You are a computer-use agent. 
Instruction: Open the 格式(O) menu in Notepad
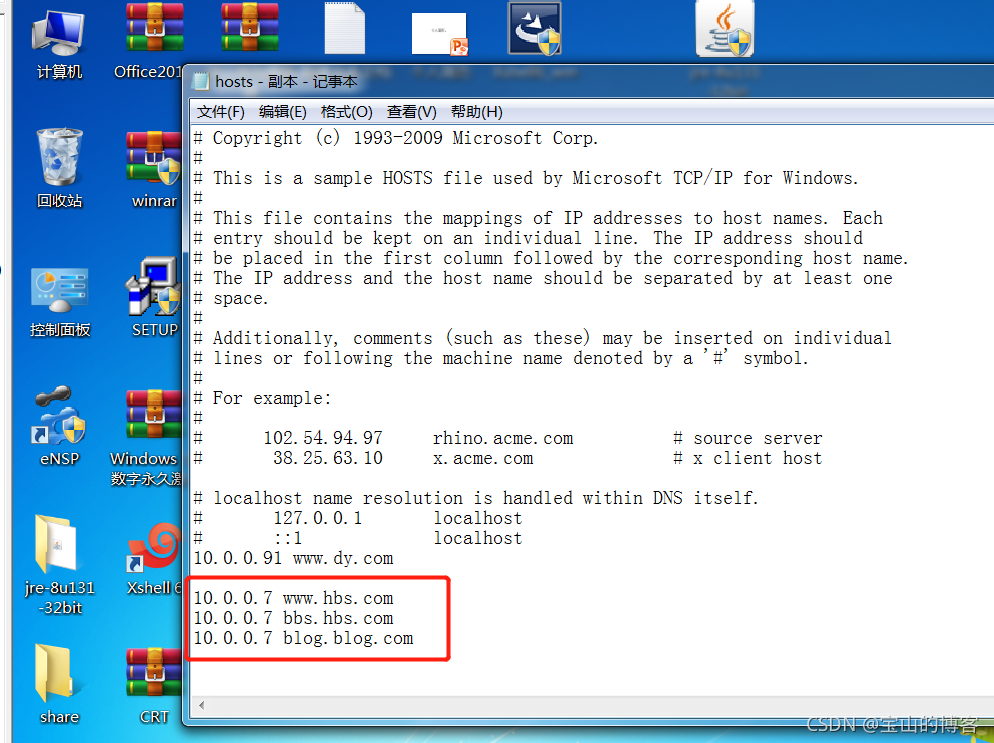click(x=346, y=112)
